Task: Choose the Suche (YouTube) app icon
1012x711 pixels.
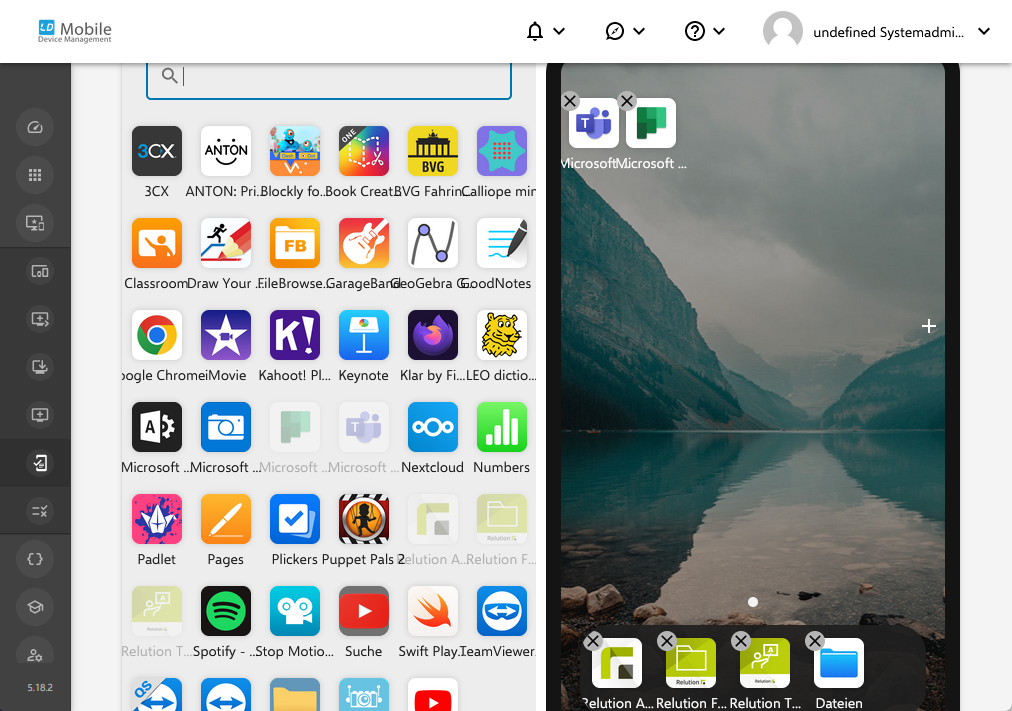Action: click(x=364, y=611)
